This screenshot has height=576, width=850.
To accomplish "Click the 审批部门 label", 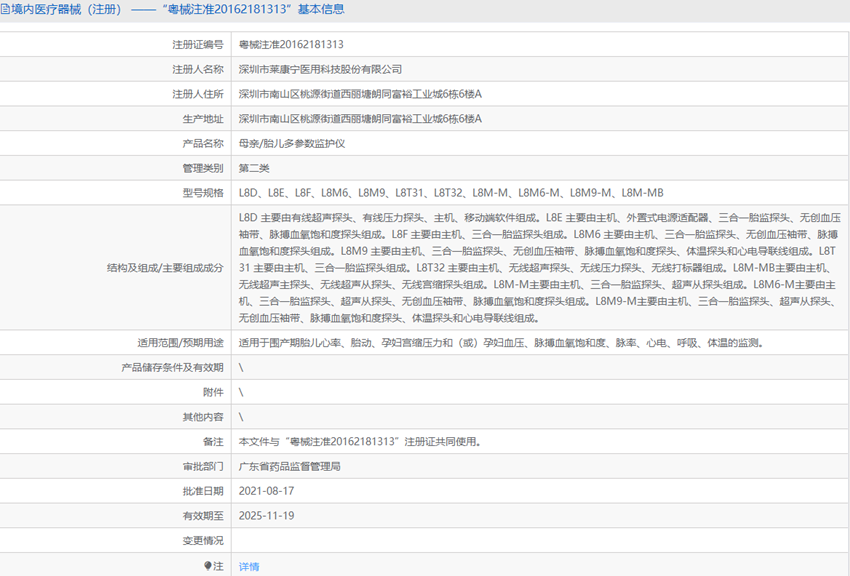I will [x=203, y=467].
